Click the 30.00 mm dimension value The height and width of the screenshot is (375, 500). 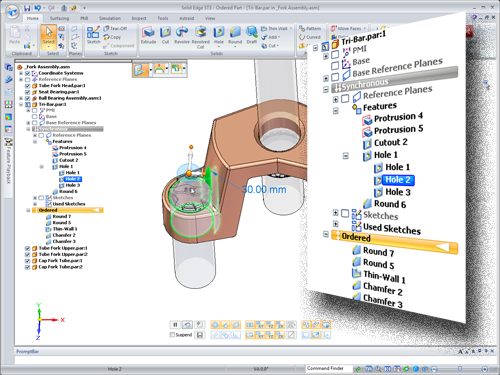(264, 190)
